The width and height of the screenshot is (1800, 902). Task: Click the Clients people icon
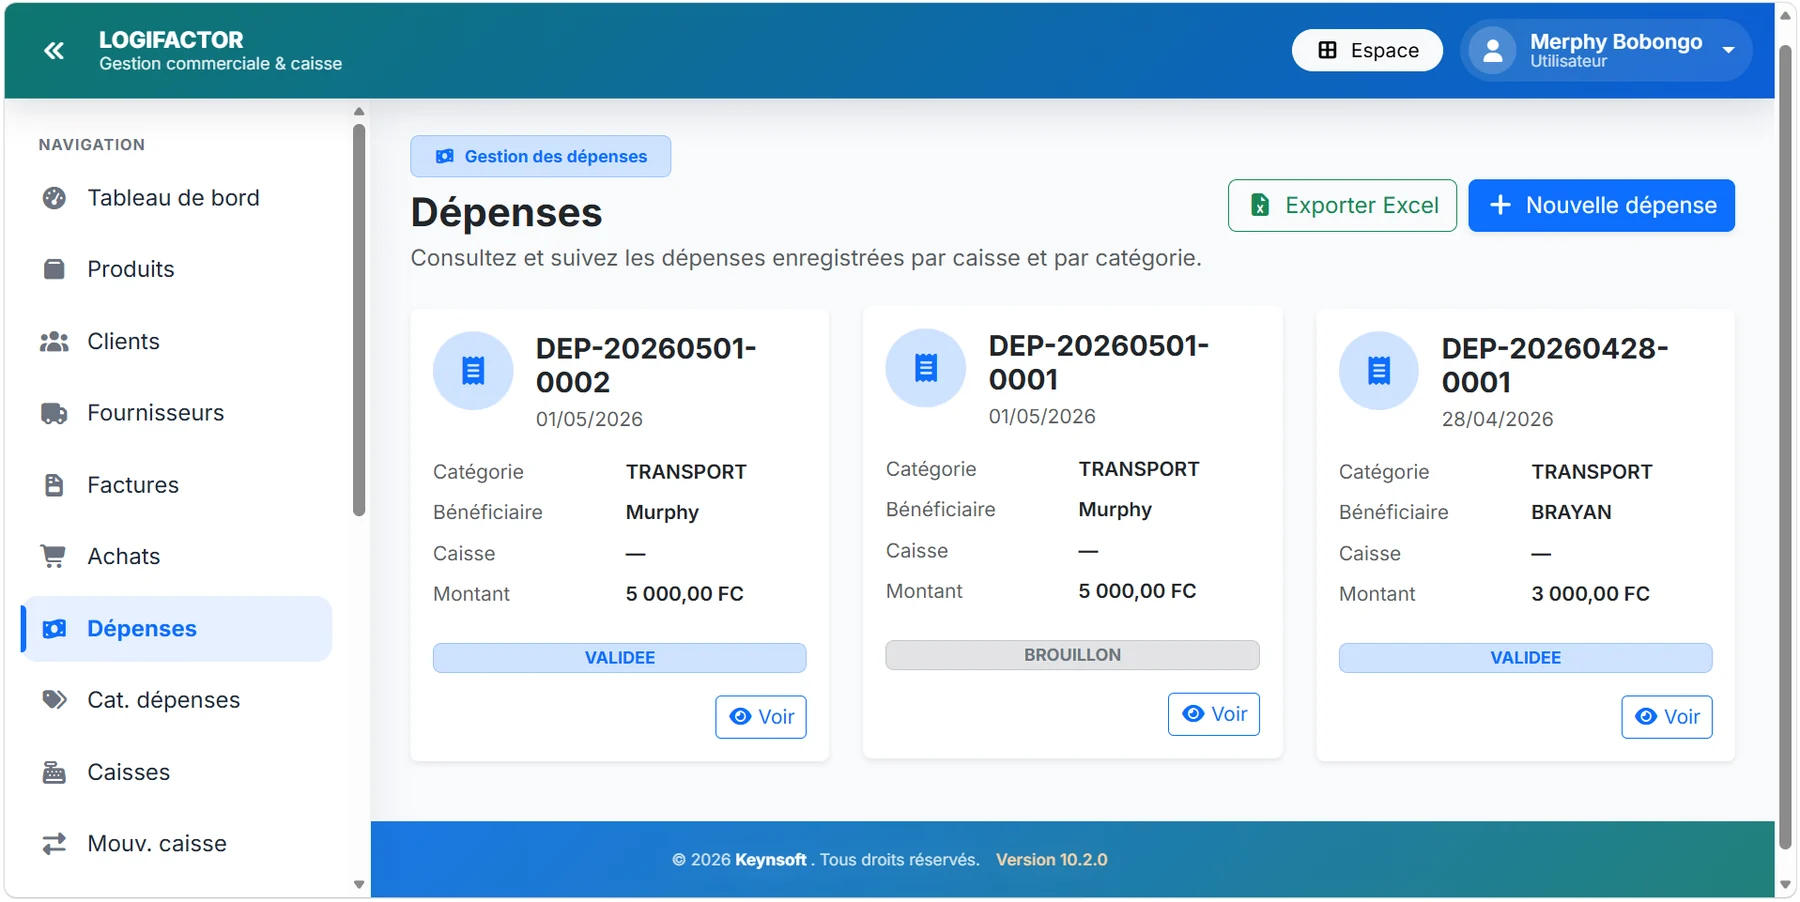pyautogui.click(x=54, y=342)
